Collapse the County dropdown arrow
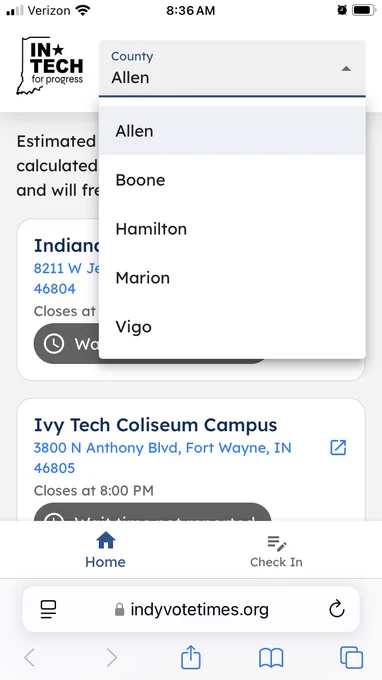 click(x=346, y=69)
